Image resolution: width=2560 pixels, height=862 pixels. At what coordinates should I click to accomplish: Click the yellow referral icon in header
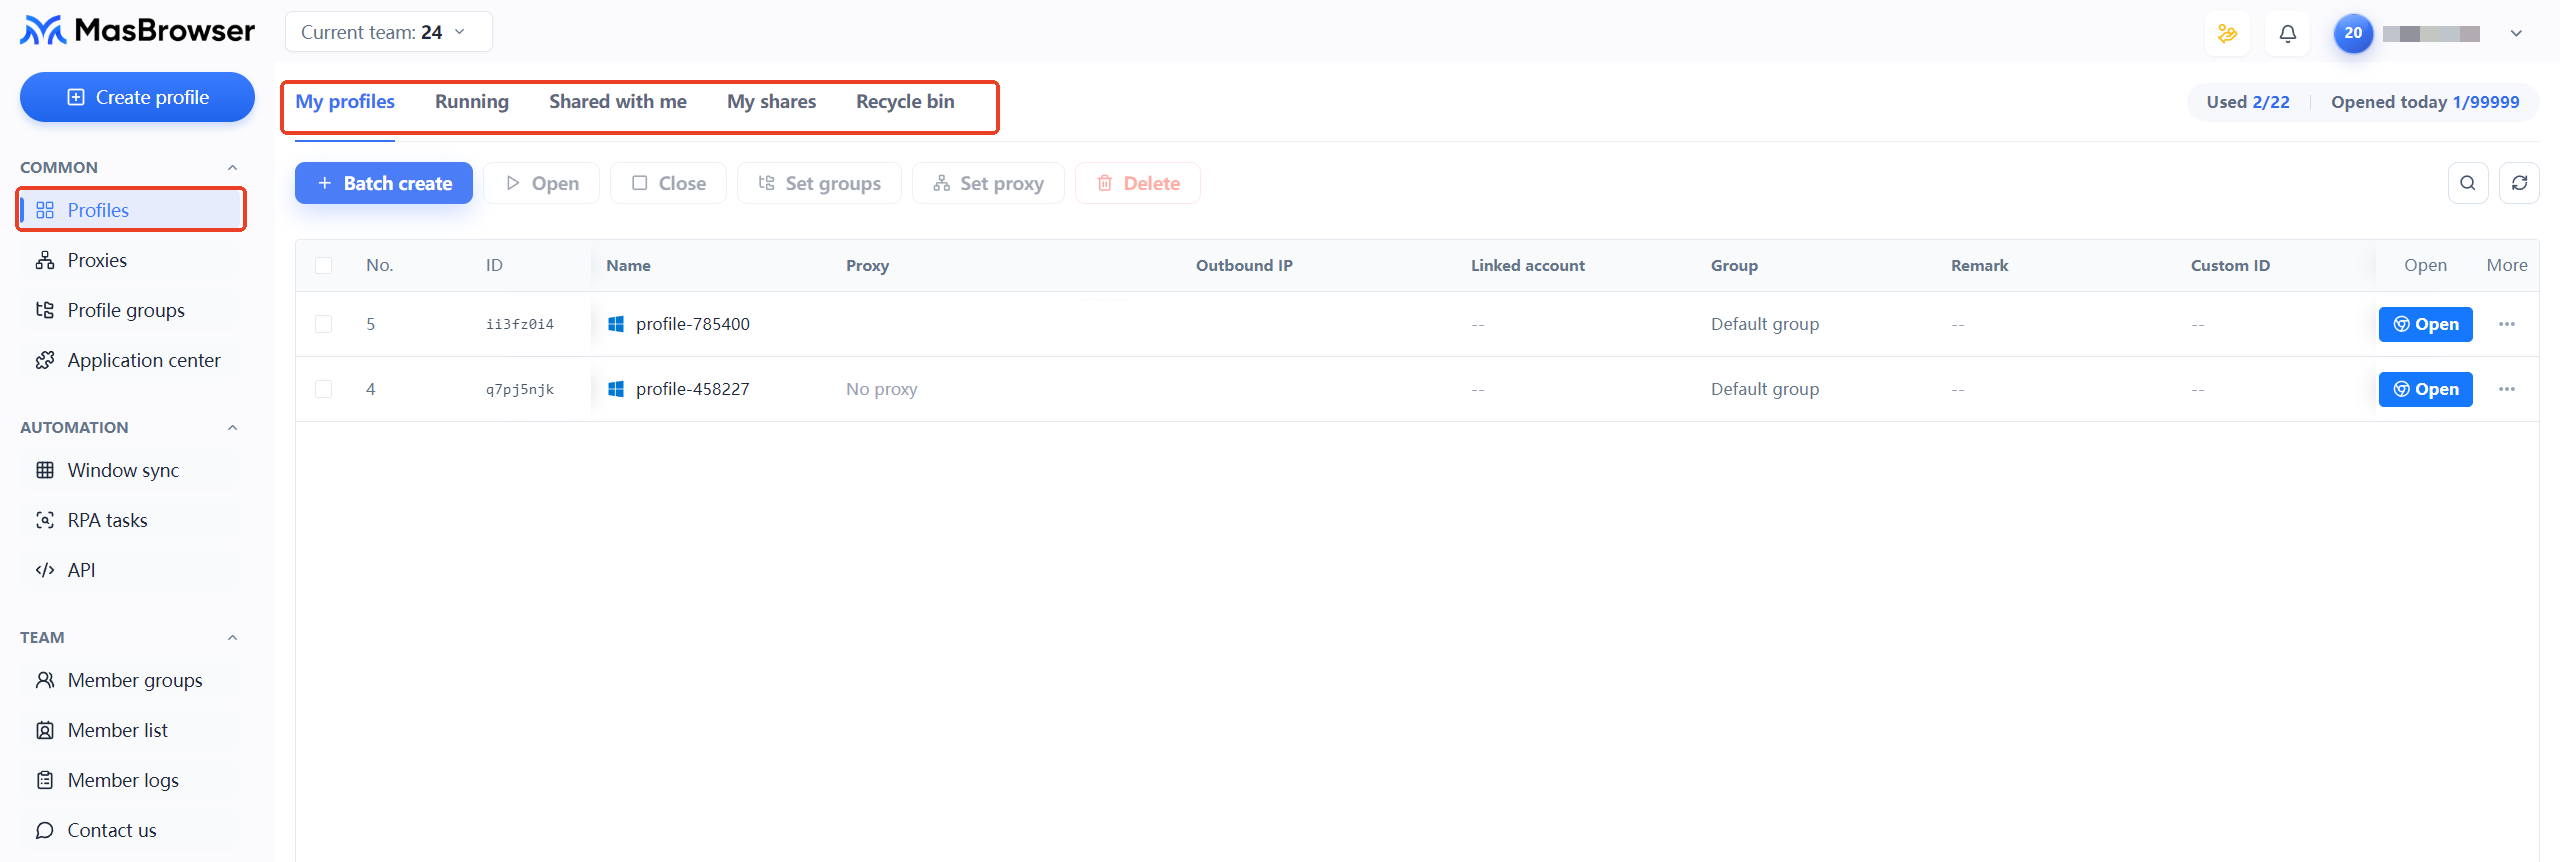coord(2227,33)
